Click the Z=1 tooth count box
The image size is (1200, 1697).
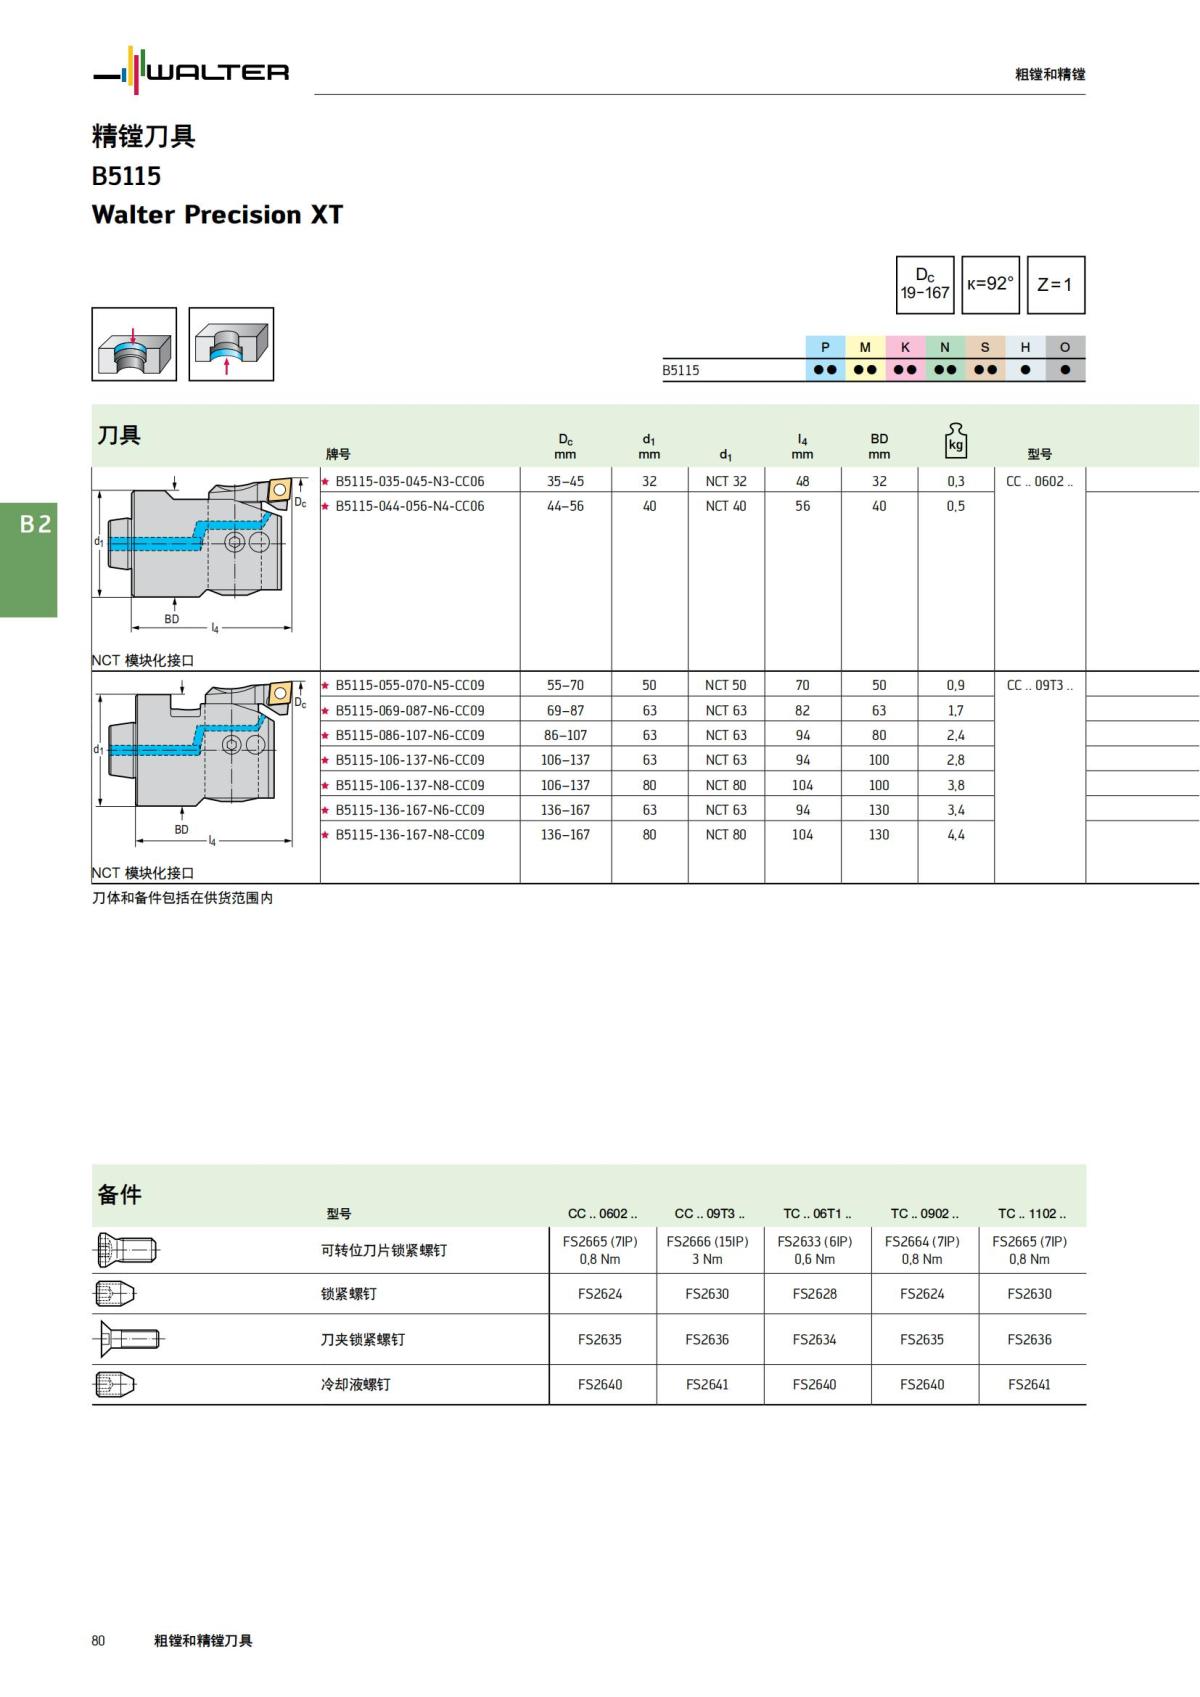point(1055,285)
